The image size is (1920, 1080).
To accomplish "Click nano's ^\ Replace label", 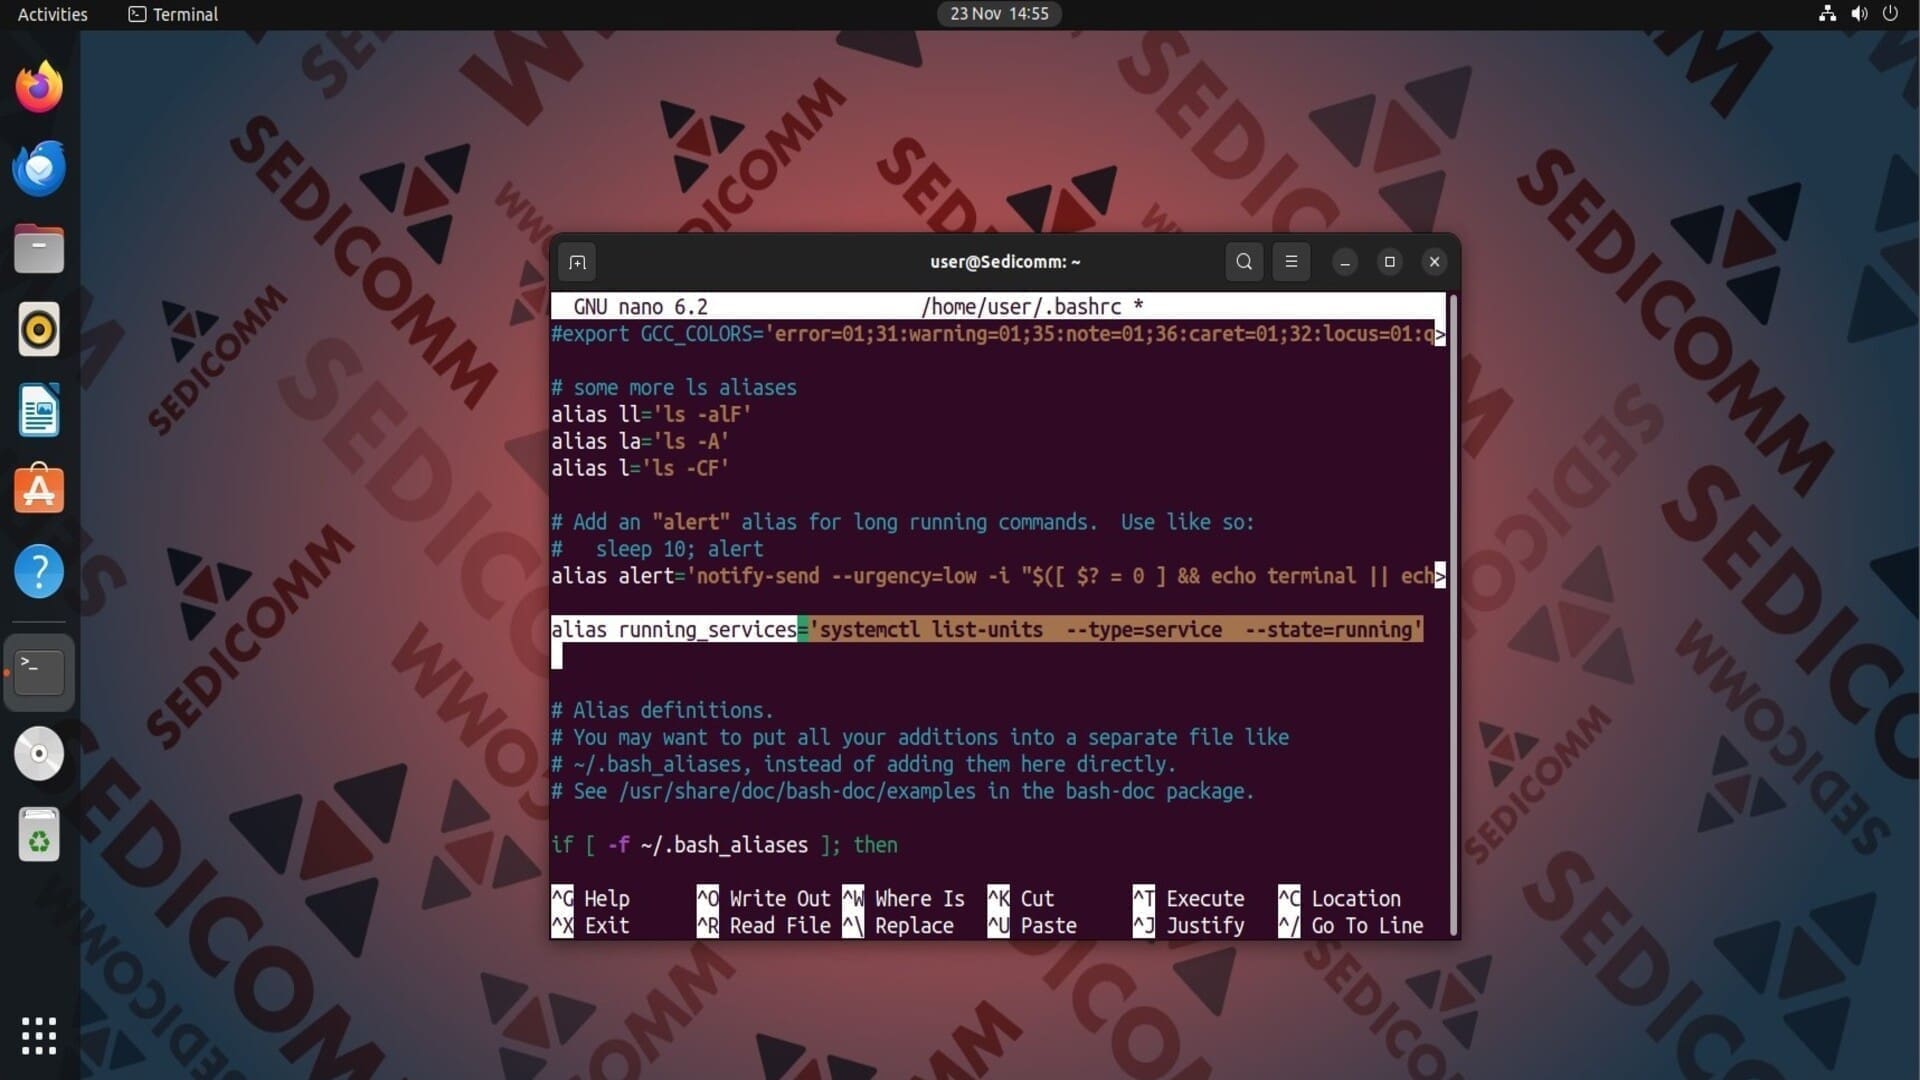I will pos(899,926).
